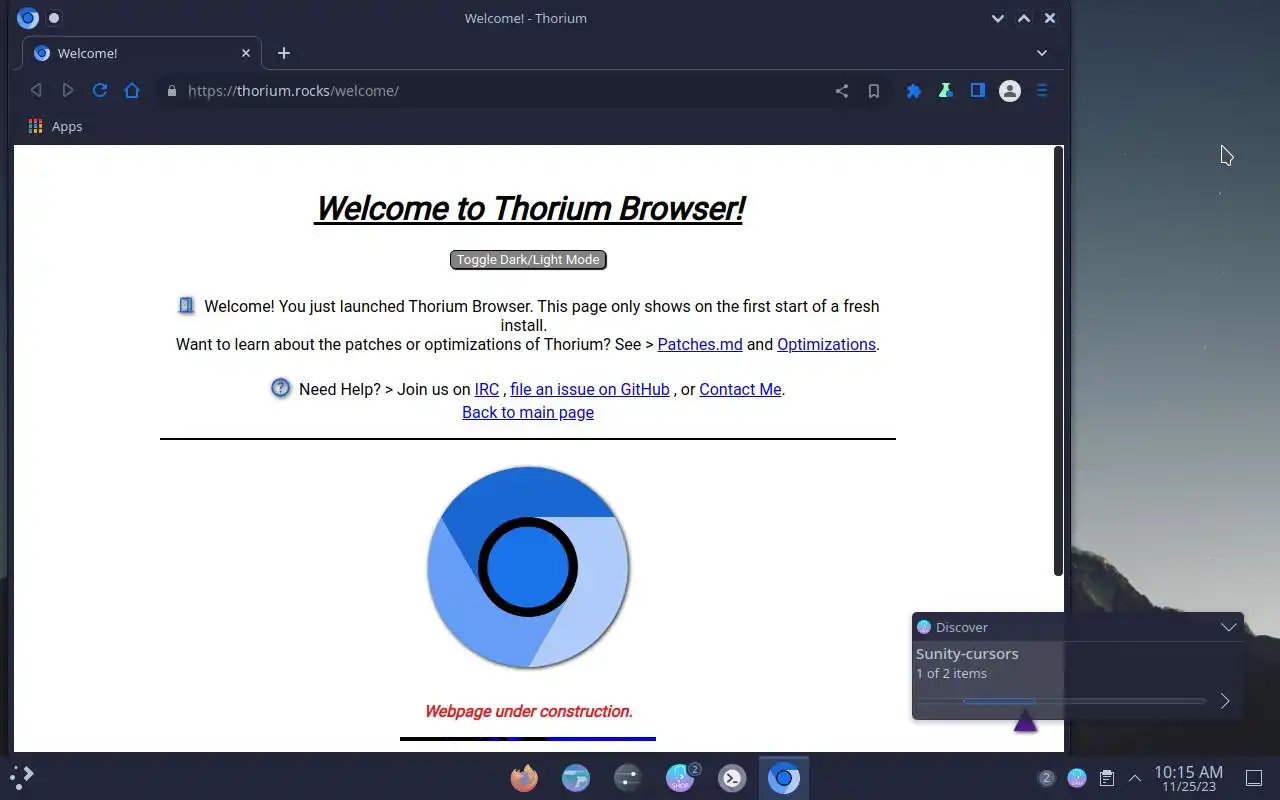Click the page vertical scrollbar
The width and height of the screenshot is (1280, 800).
click(1058, 360)
